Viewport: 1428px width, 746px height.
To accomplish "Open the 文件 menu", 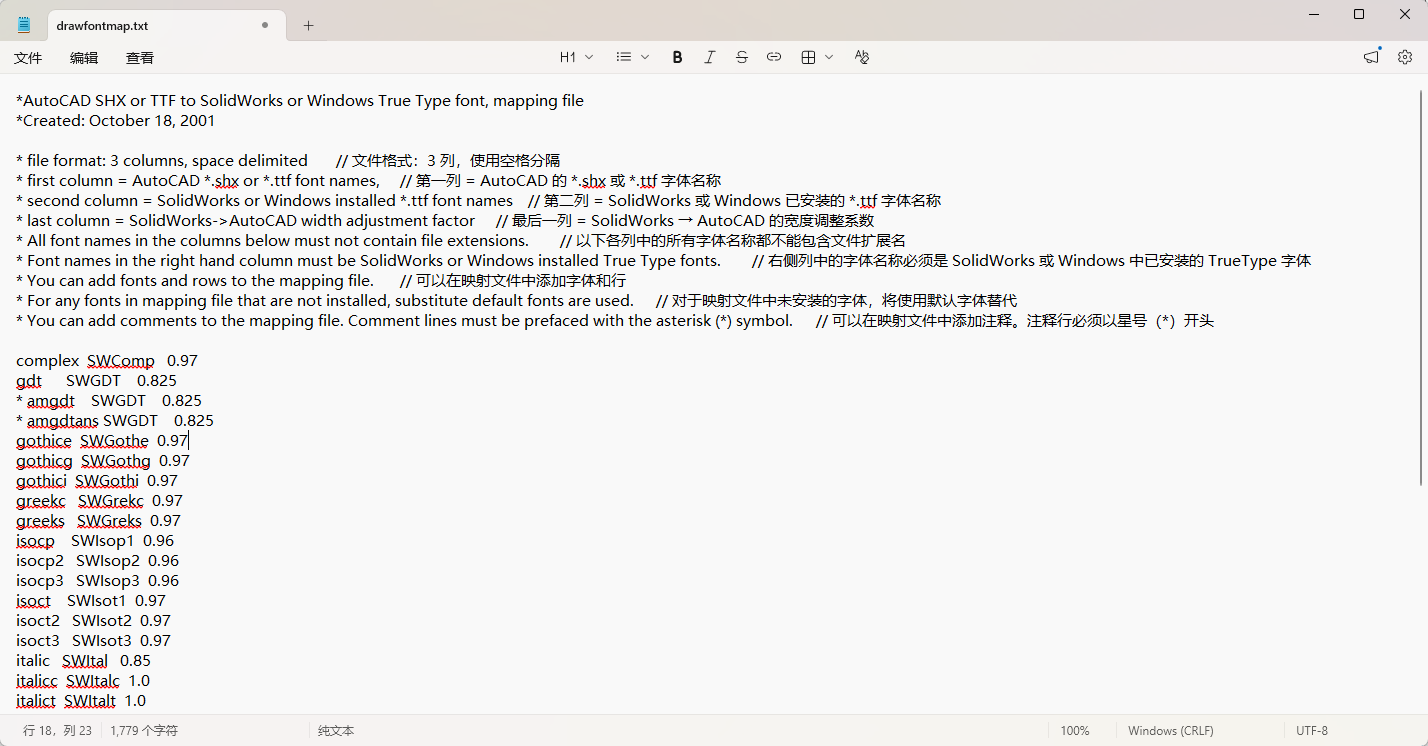I will 28,58.
